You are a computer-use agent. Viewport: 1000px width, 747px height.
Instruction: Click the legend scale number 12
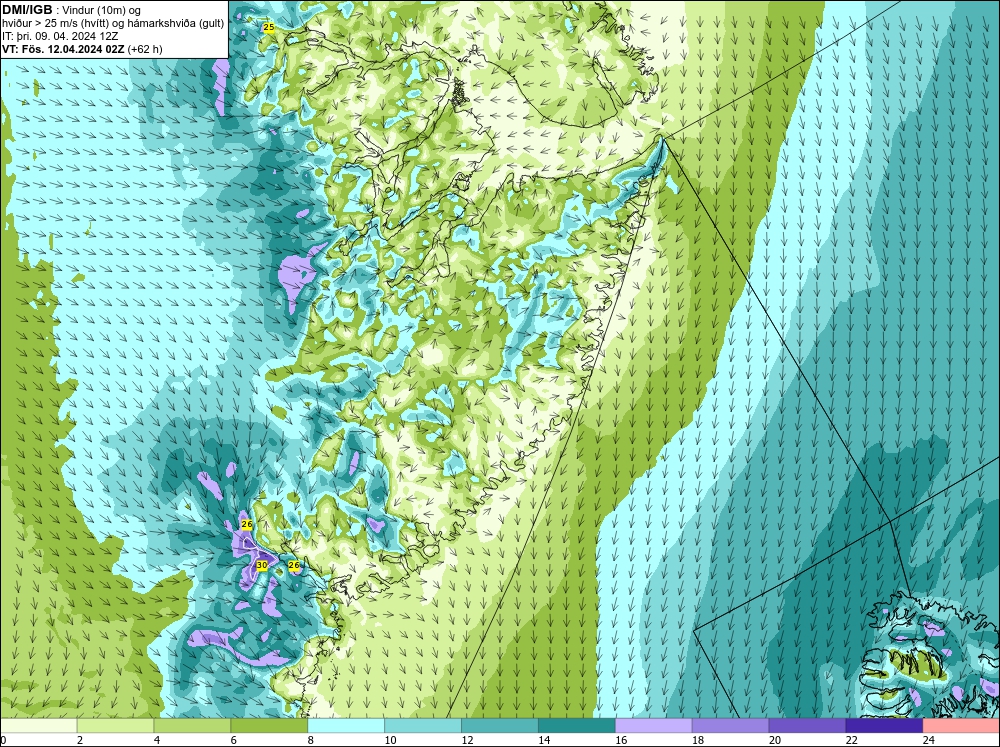click(x=467, y=740)
